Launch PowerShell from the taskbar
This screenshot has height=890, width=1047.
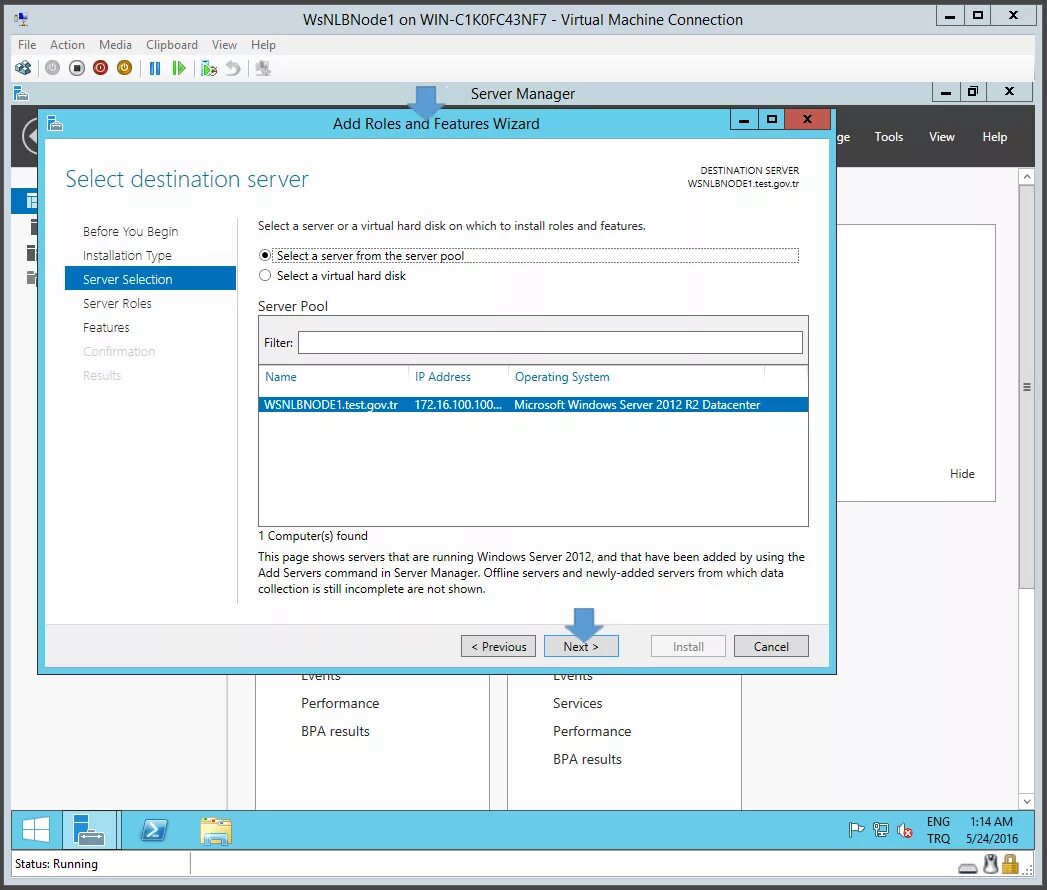pos(154,831)
